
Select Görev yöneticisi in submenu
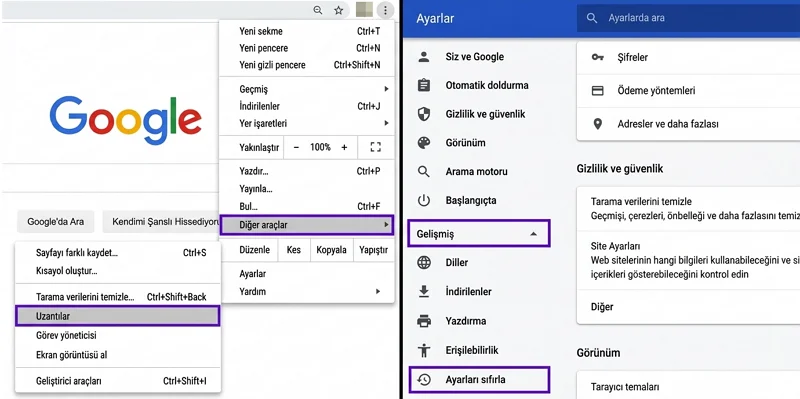[x=118, y=336]
